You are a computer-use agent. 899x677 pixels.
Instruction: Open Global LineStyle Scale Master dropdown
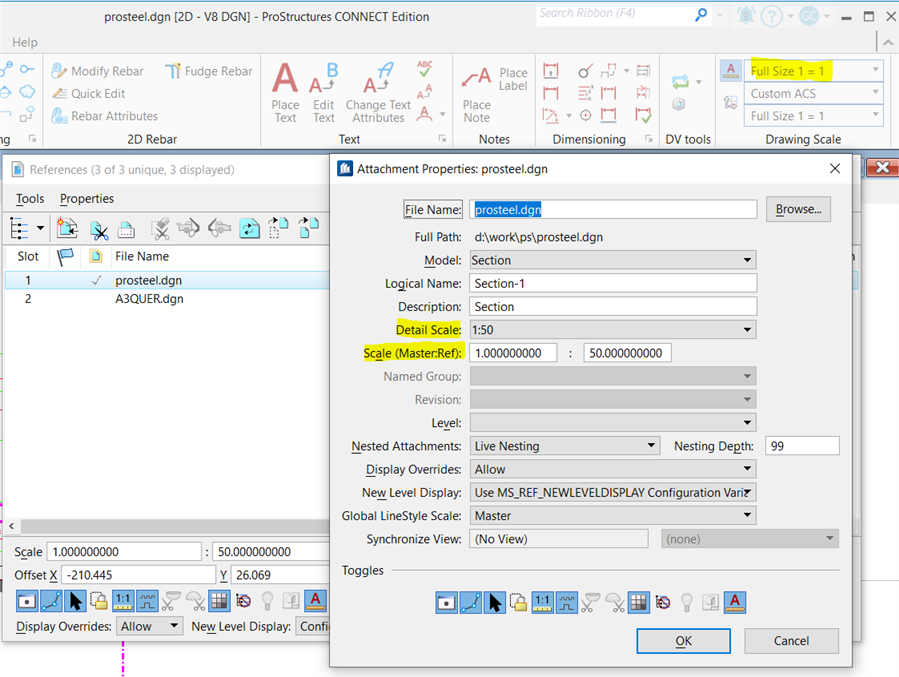pyautogui.click(x=612, y=516)
